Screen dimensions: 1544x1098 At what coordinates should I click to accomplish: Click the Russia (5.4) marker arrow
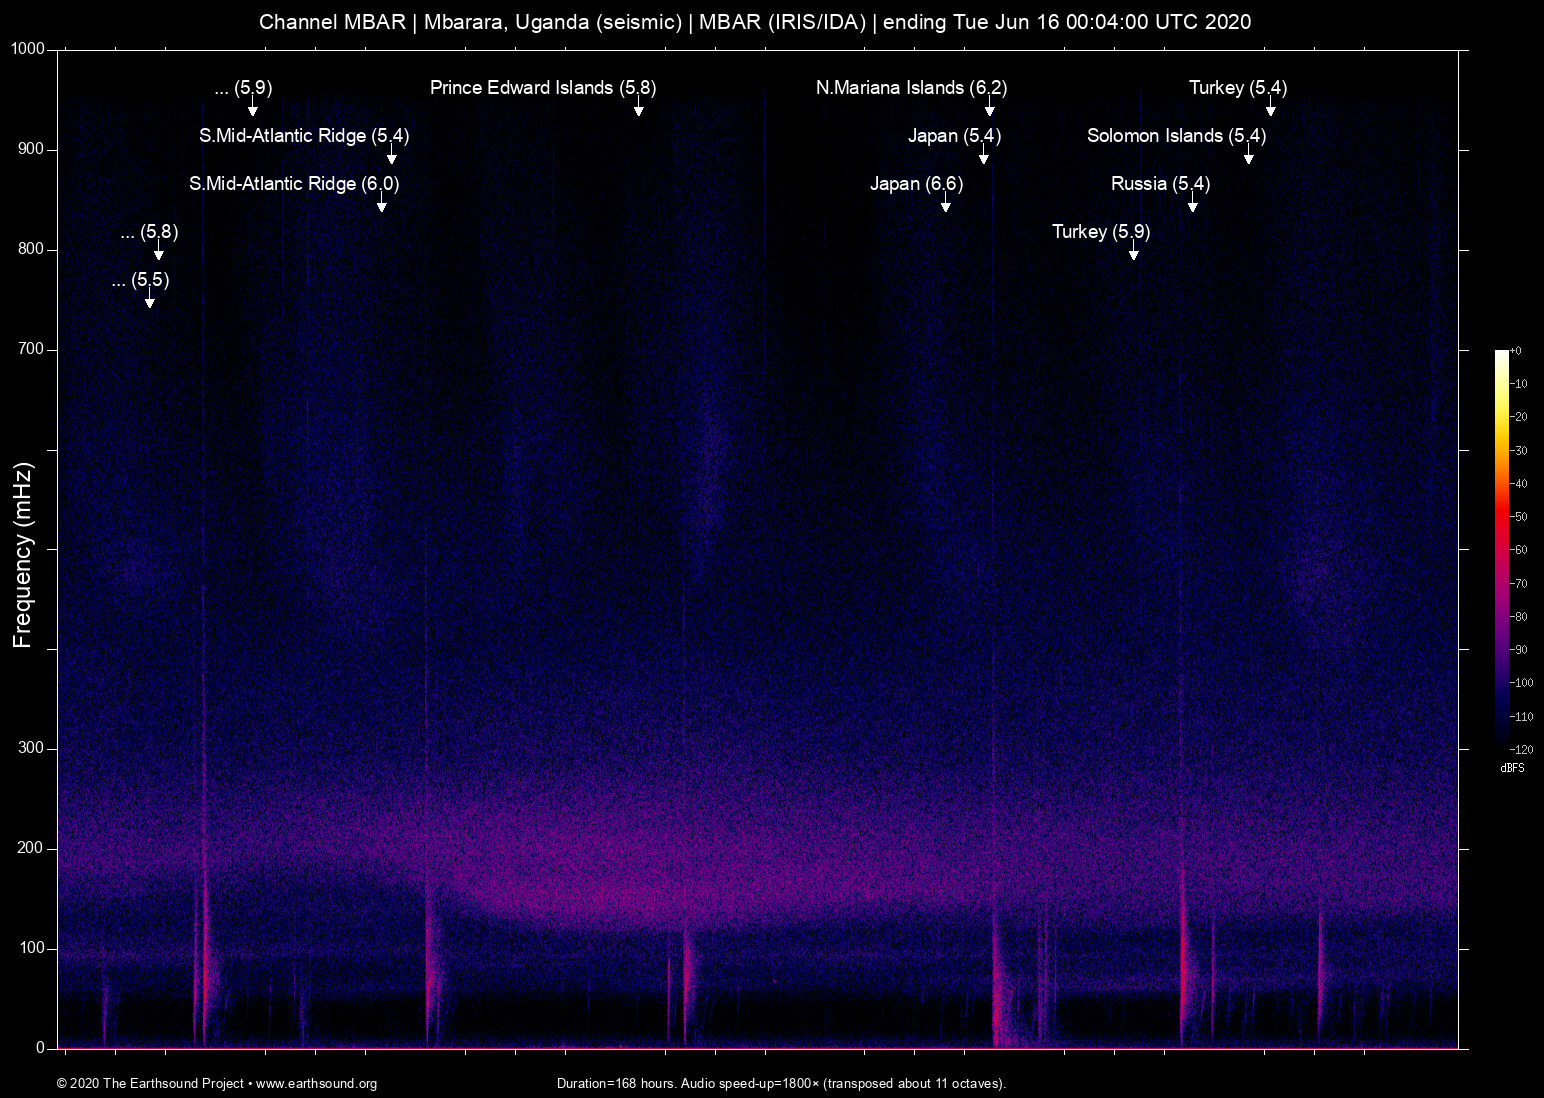pyautogui.click(x=1192, y=206)
